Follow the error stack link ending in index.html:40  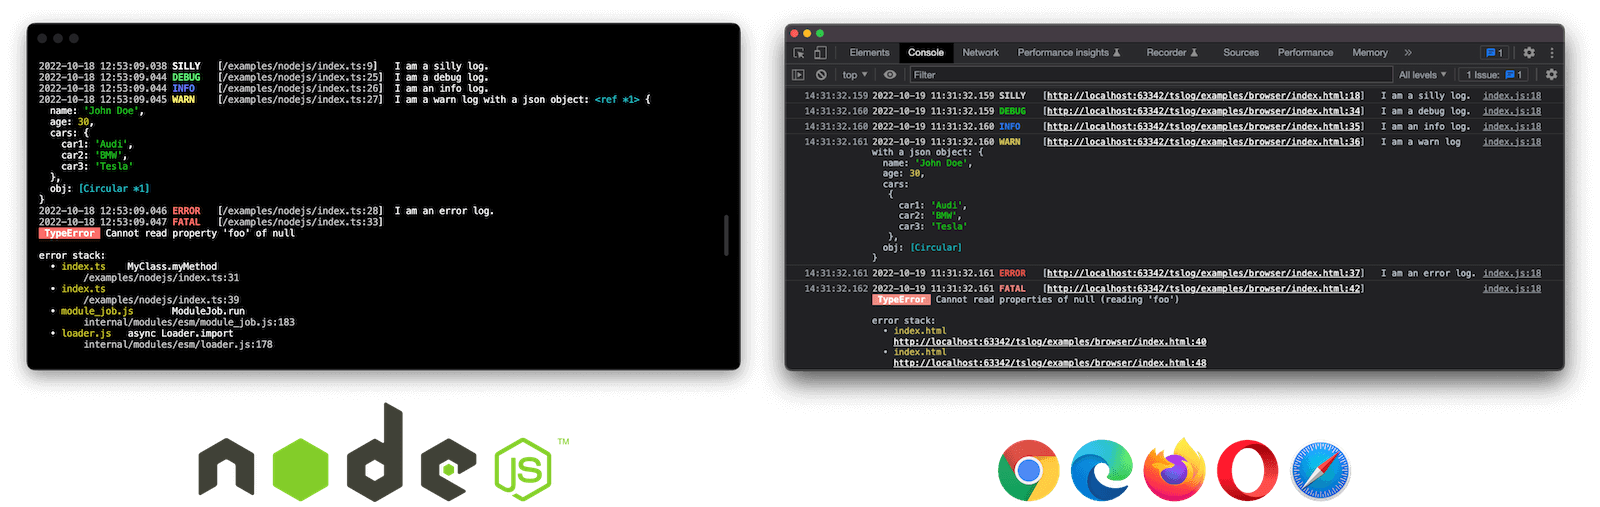pyautogui.click(x=1050, y=342)
